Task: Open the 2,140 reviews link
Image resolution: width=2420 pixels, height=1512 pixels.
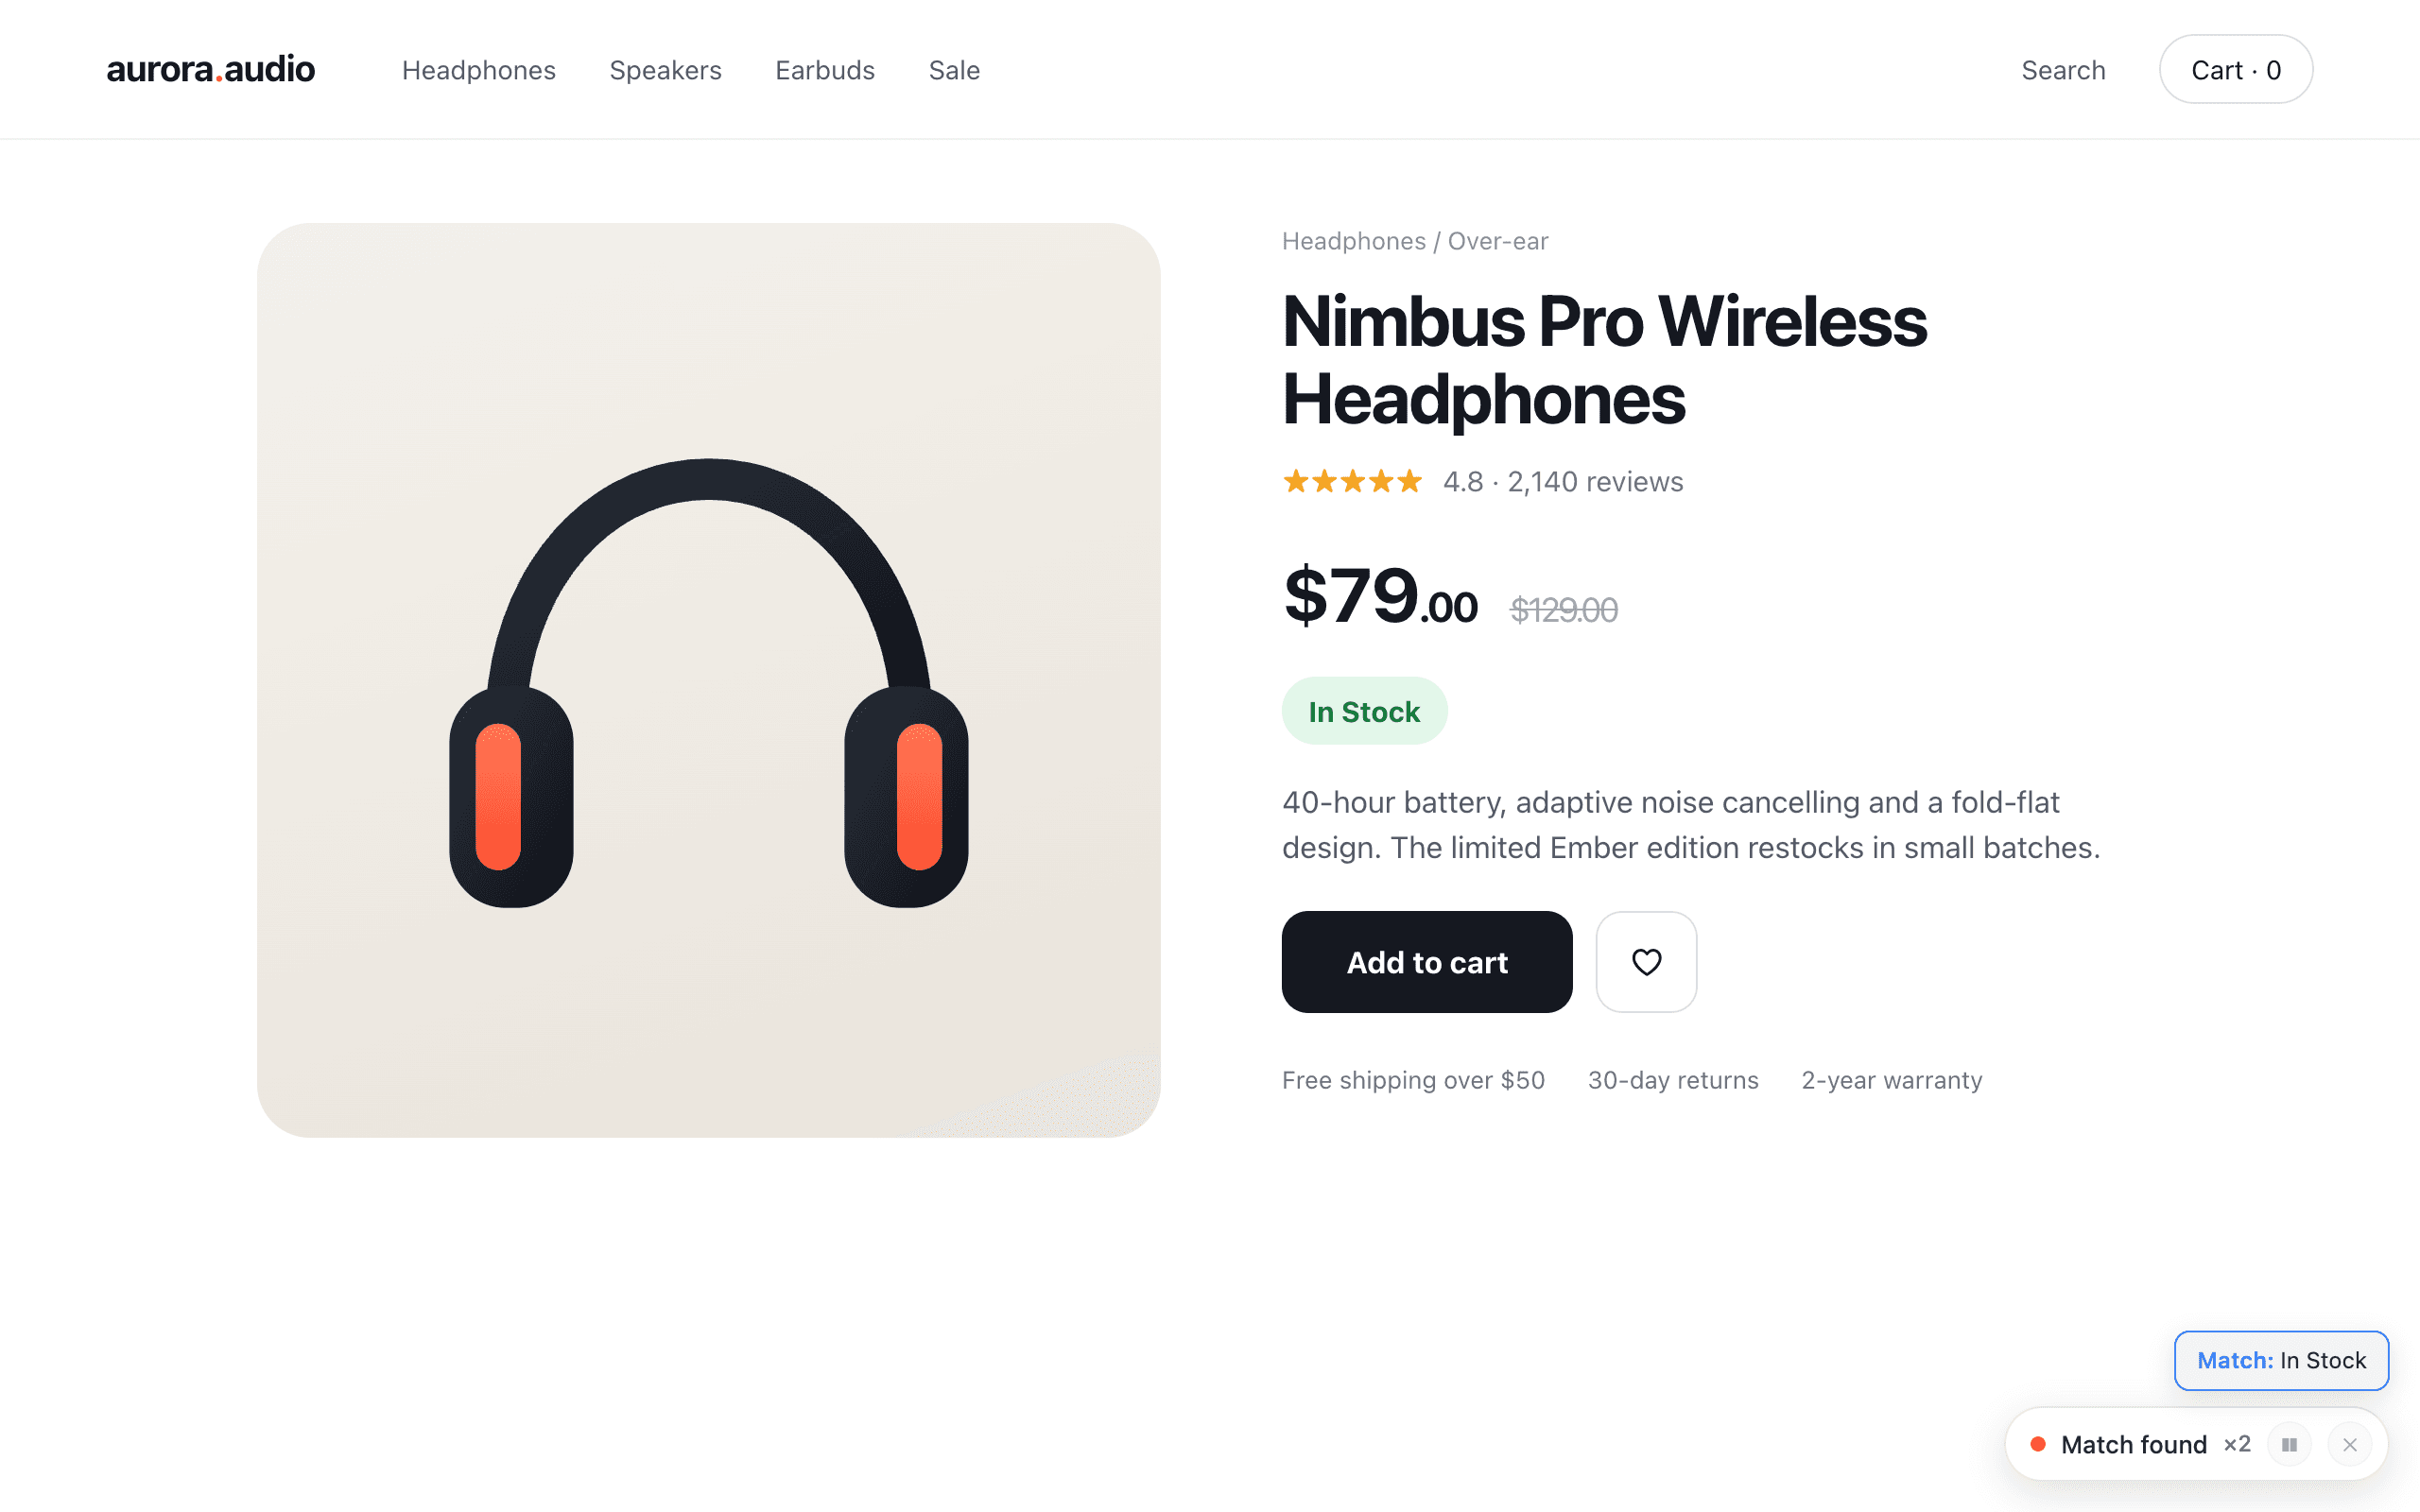Action: pyautogui.click(x=1595, y=482)
